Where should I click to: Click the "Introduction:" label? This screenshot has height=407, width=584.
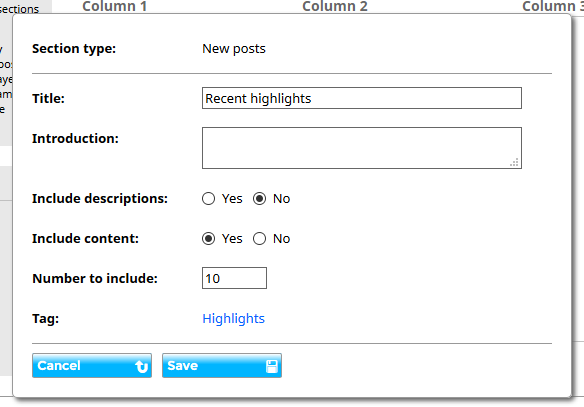75,139
